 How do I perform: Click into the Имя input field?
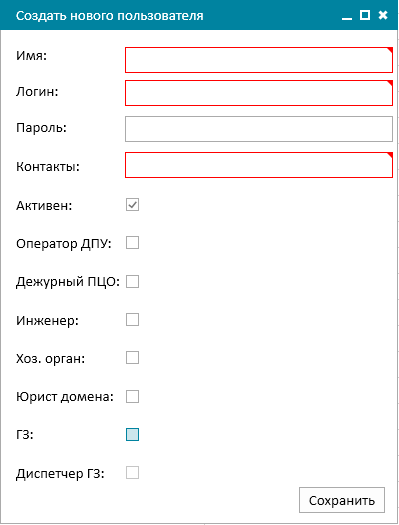[x=259, y=60]
